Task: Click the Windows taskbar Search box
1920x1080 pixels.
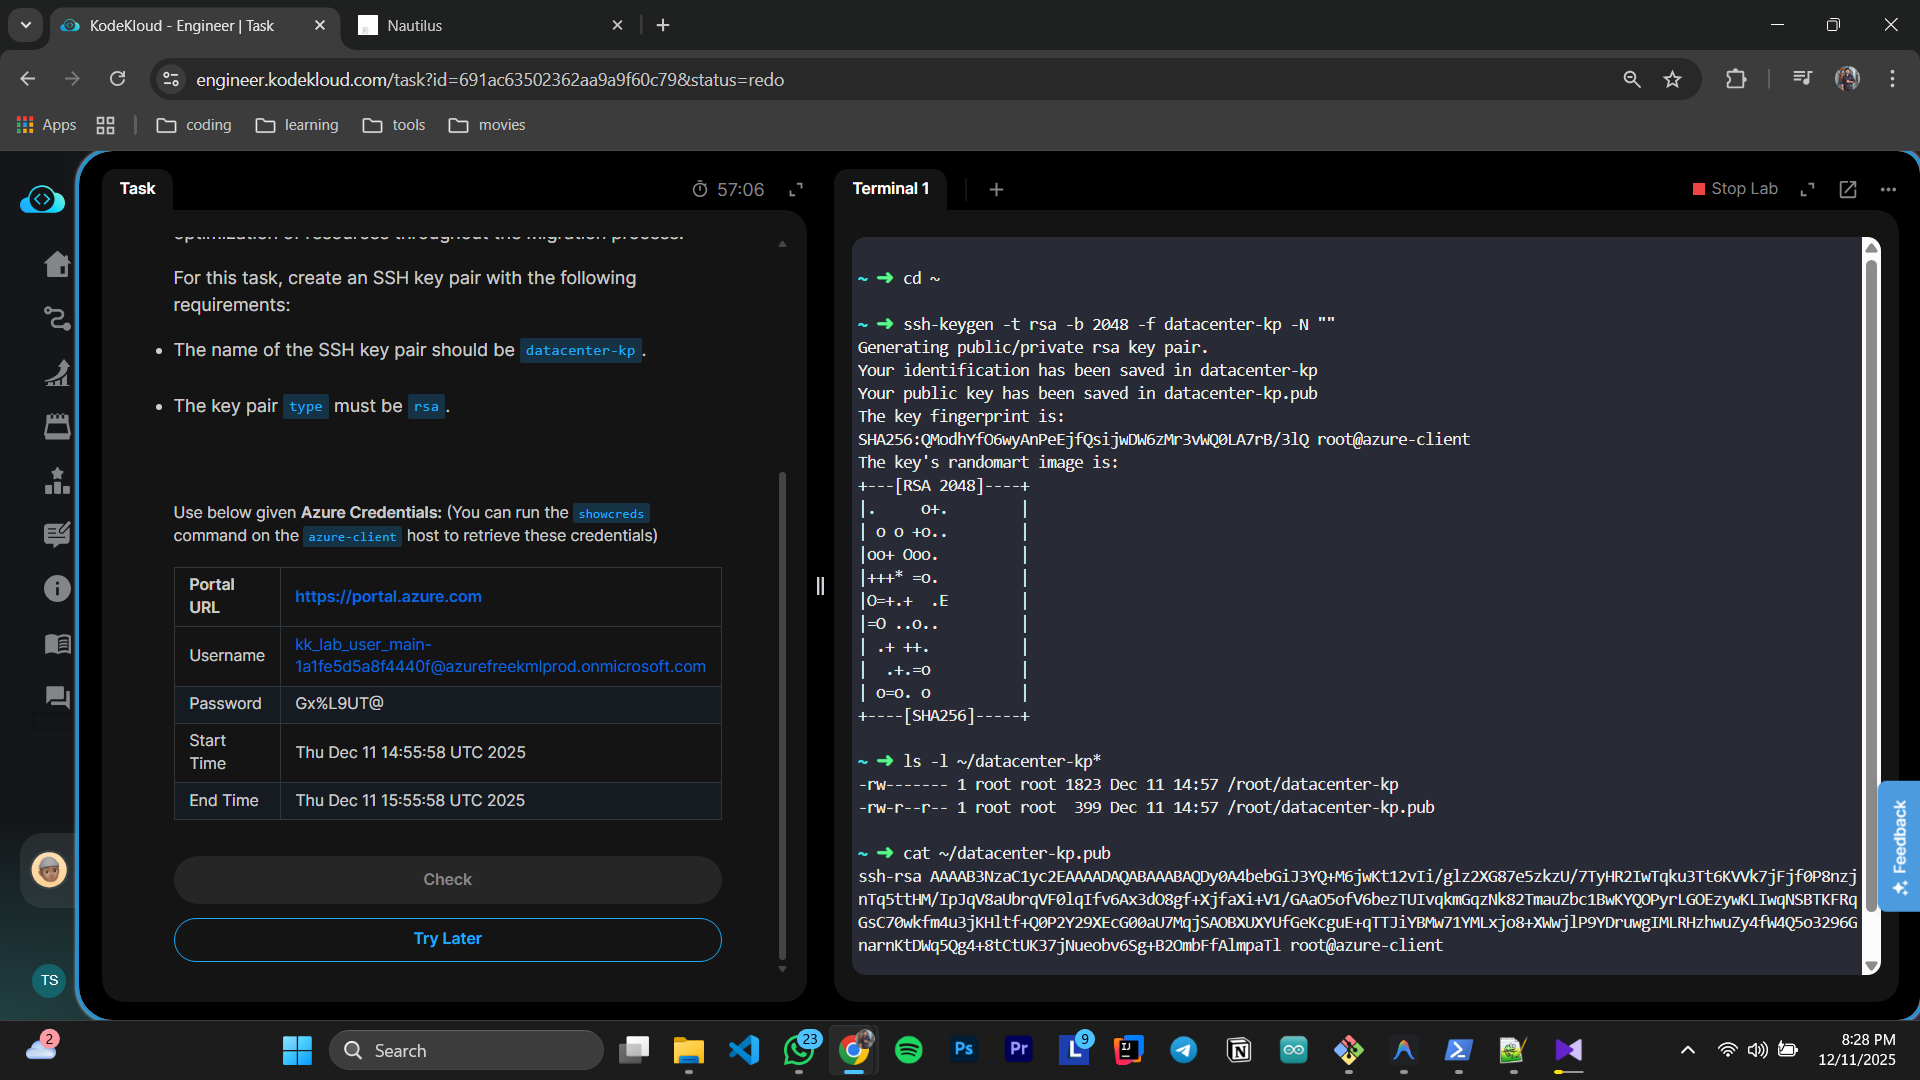Action: tap(467, 1050)
